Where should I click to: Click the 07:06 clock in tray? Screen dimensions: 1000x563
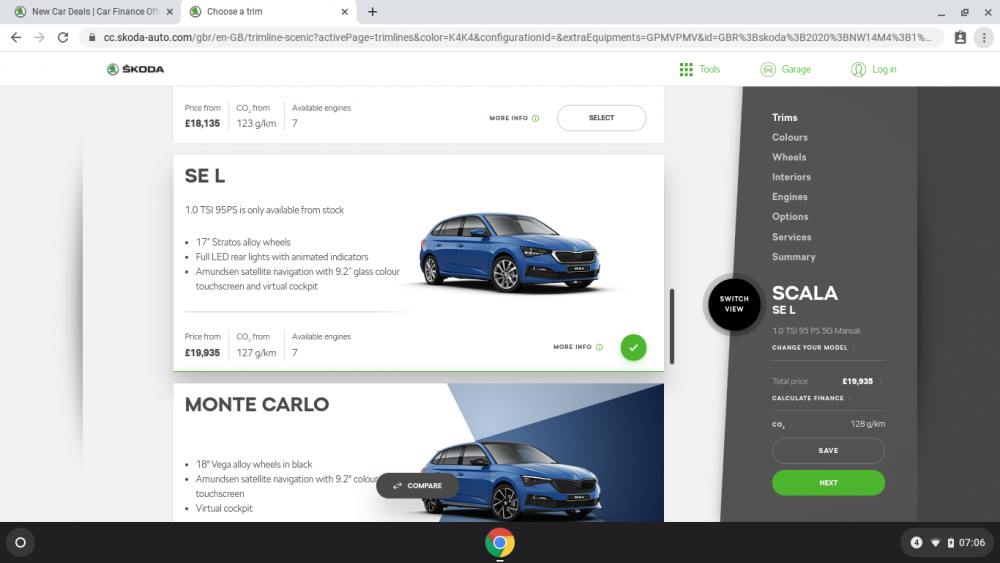pyautogui.click(x=972, y=543)
